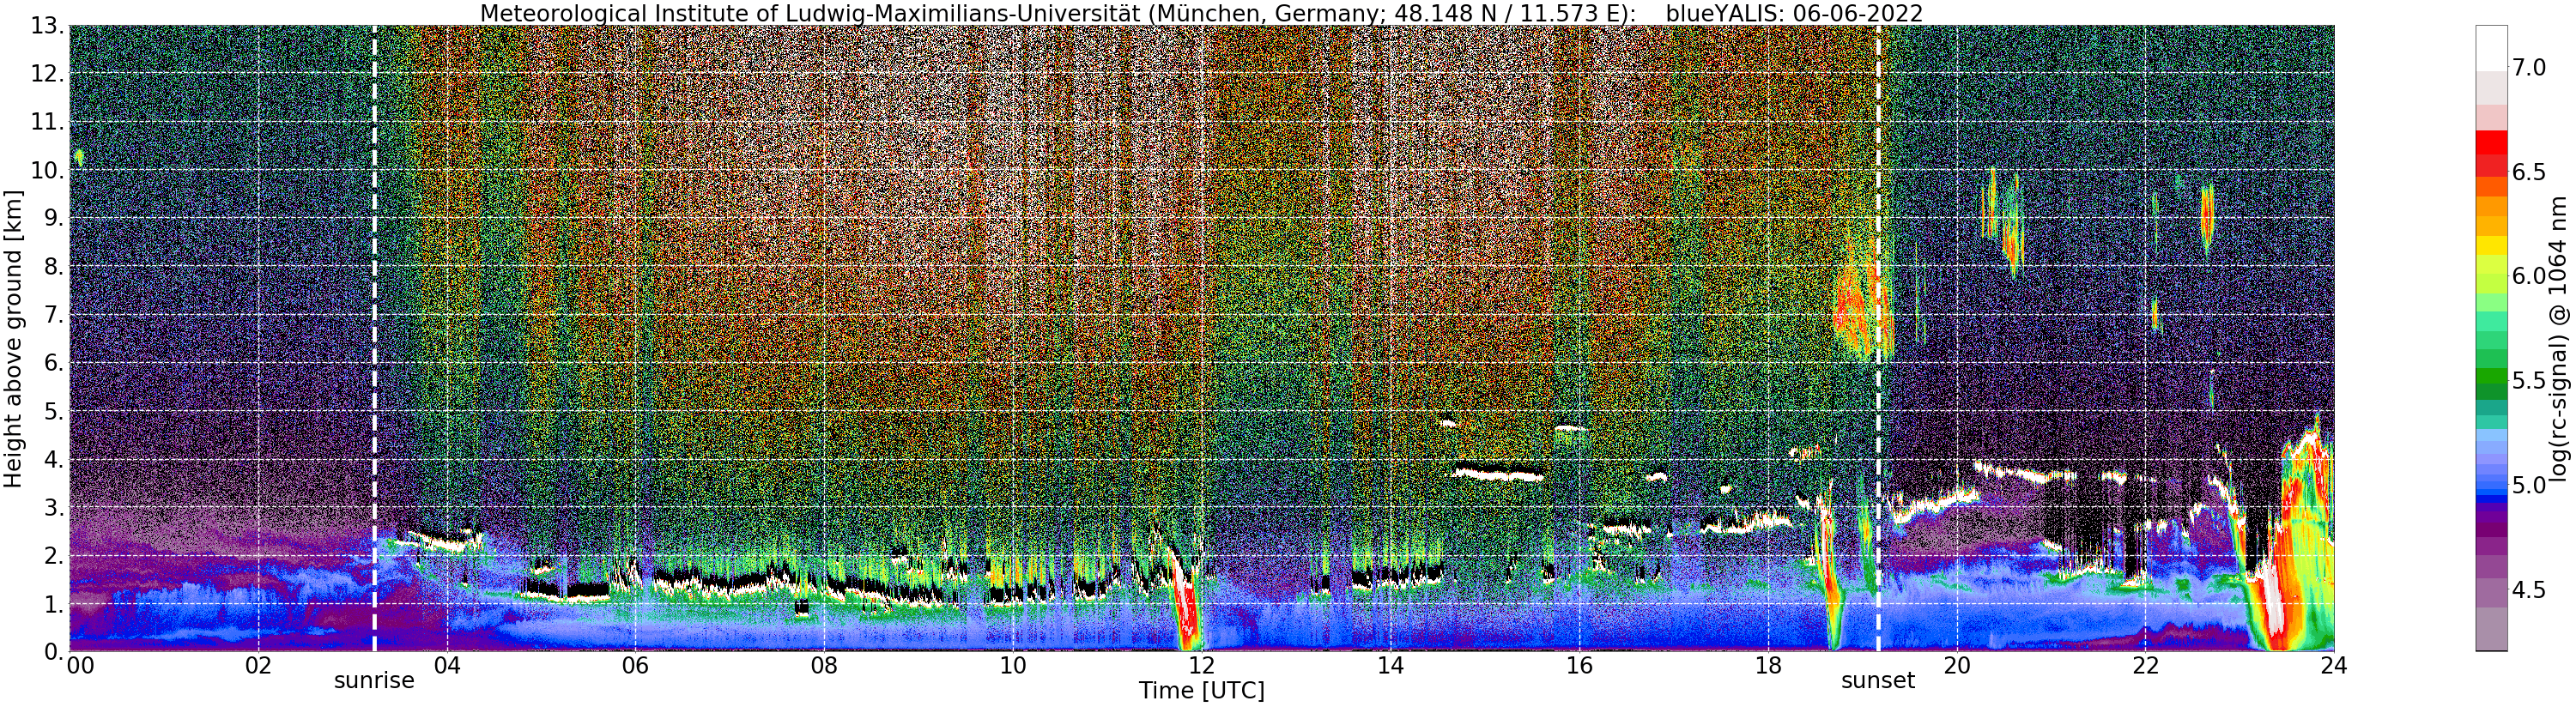The image size is (2576, 707).
Task: Click the 02 tick label on the time axis
Action: click(258, 666)
